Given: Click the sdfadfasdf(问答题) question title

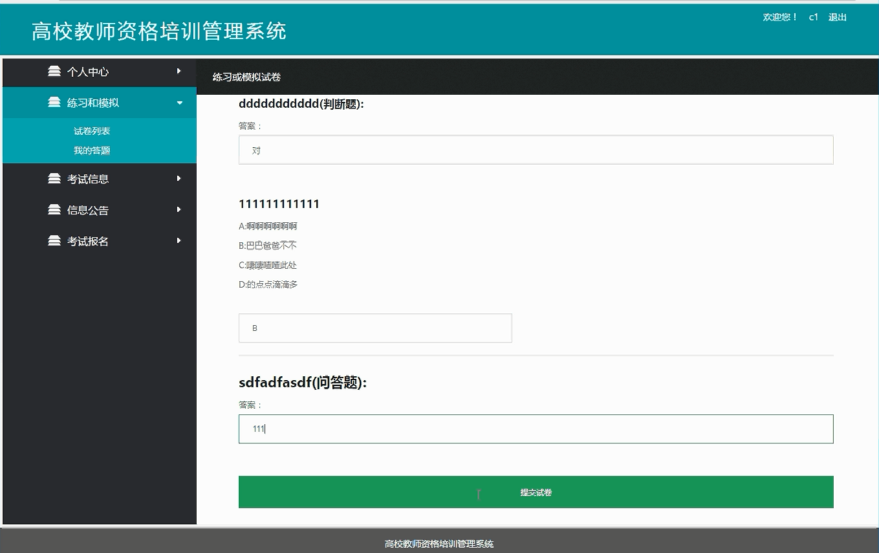Looking at the screenshot, I should [x=303, y=383].
